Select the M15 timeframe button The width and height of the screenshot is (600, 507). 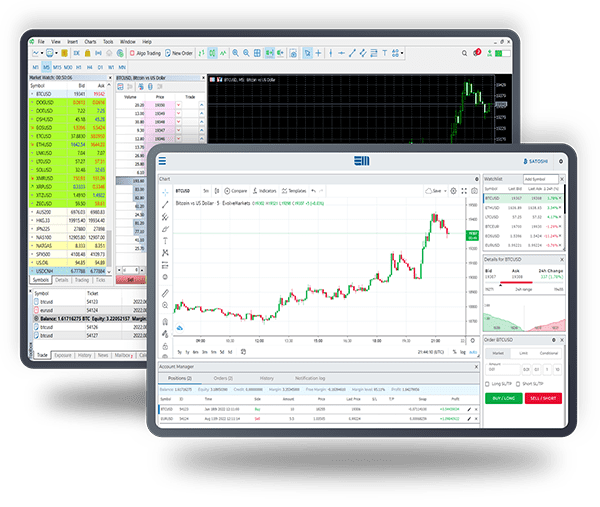(59, 68)
